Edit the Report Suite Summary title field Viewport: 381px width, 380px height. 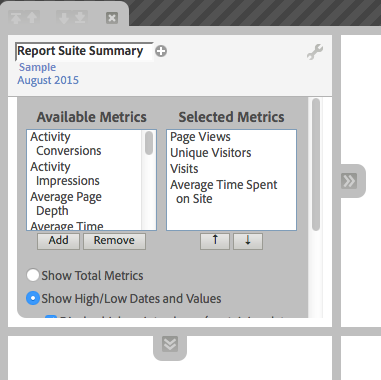pos(84,51)
